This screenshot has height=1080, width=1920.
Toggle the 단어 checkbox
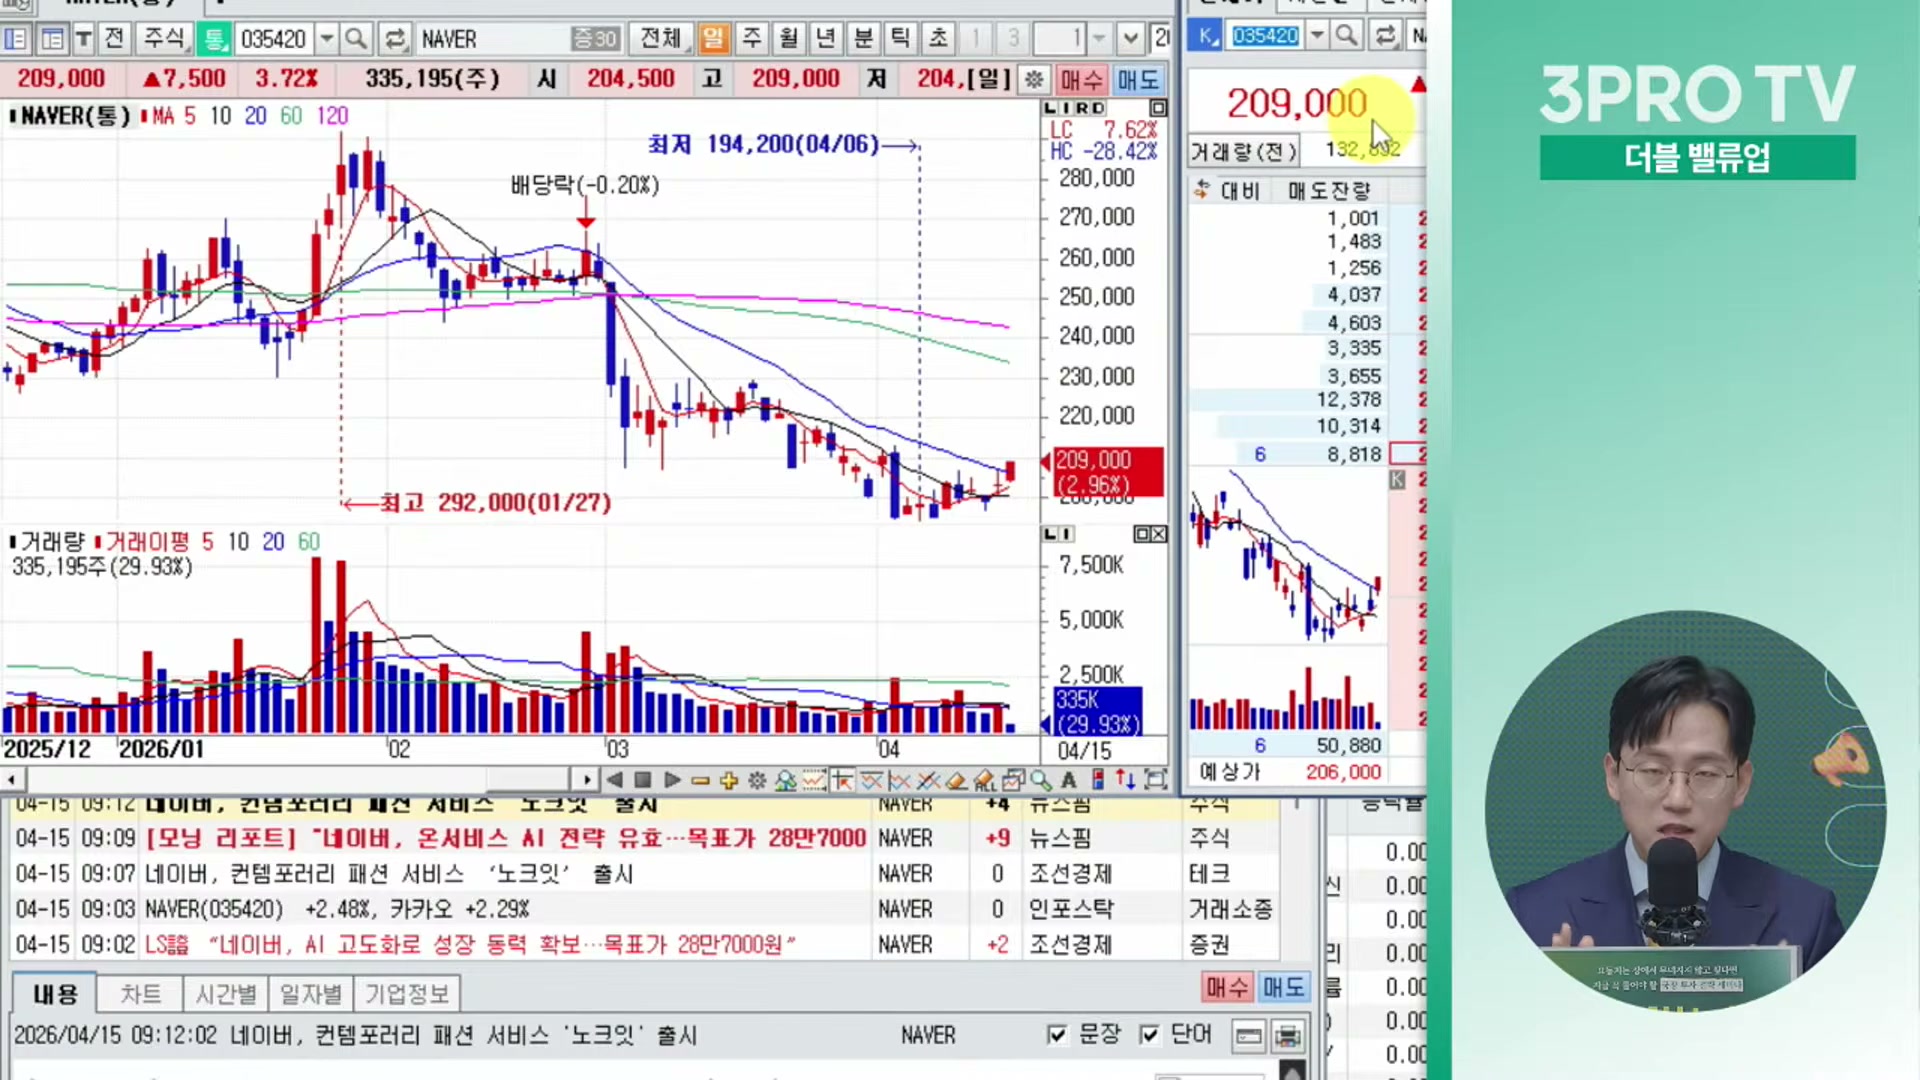point(1149,1034)
